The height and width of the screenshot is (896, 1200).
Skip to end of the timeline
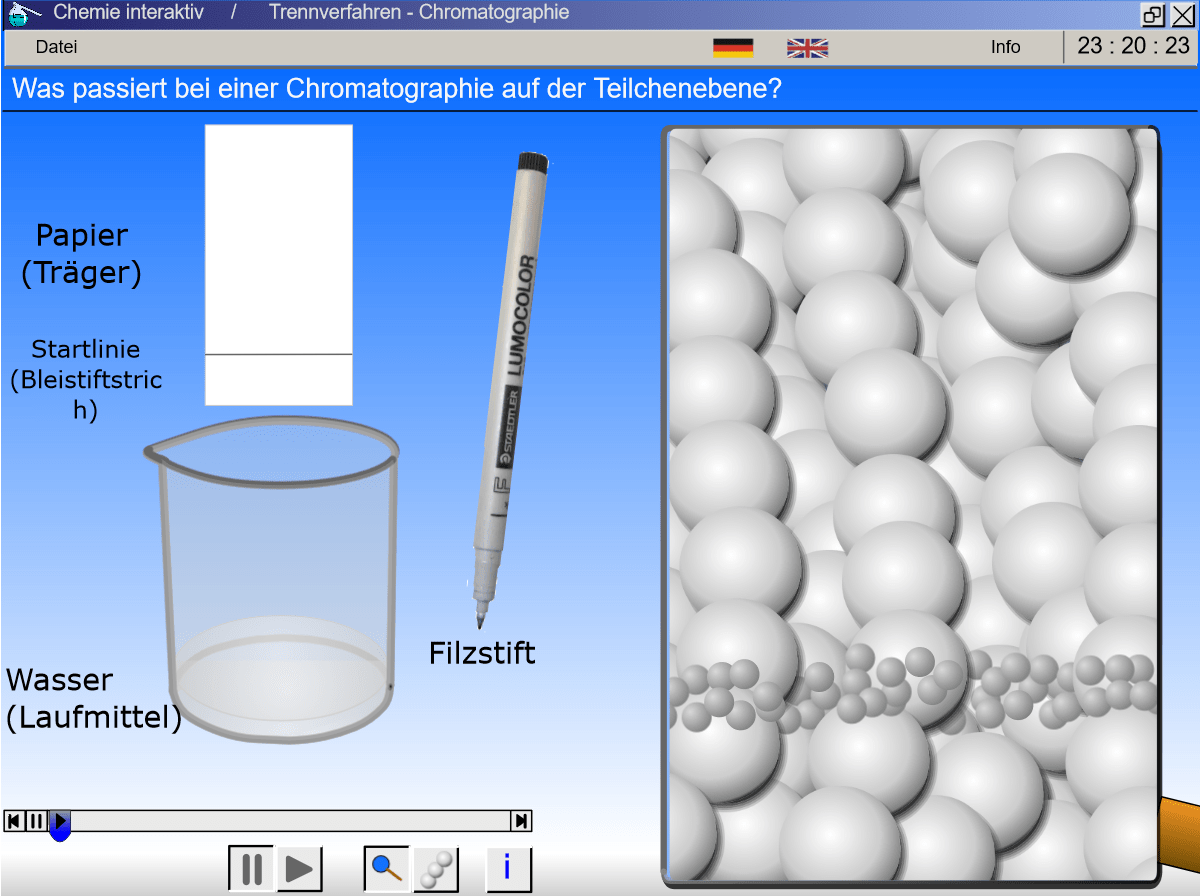521,821
